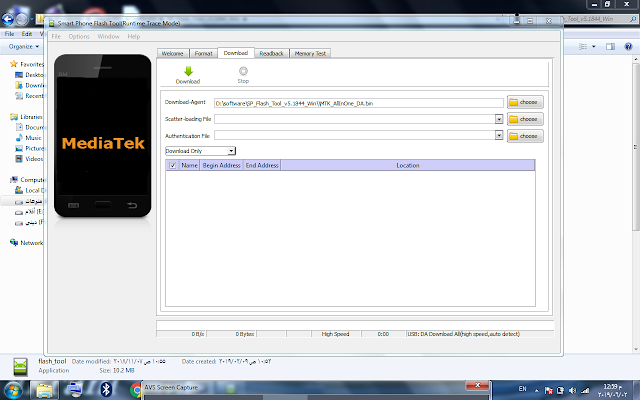
Task: Select Network in the Explorer sidebar
Action: tap(27, 243)
